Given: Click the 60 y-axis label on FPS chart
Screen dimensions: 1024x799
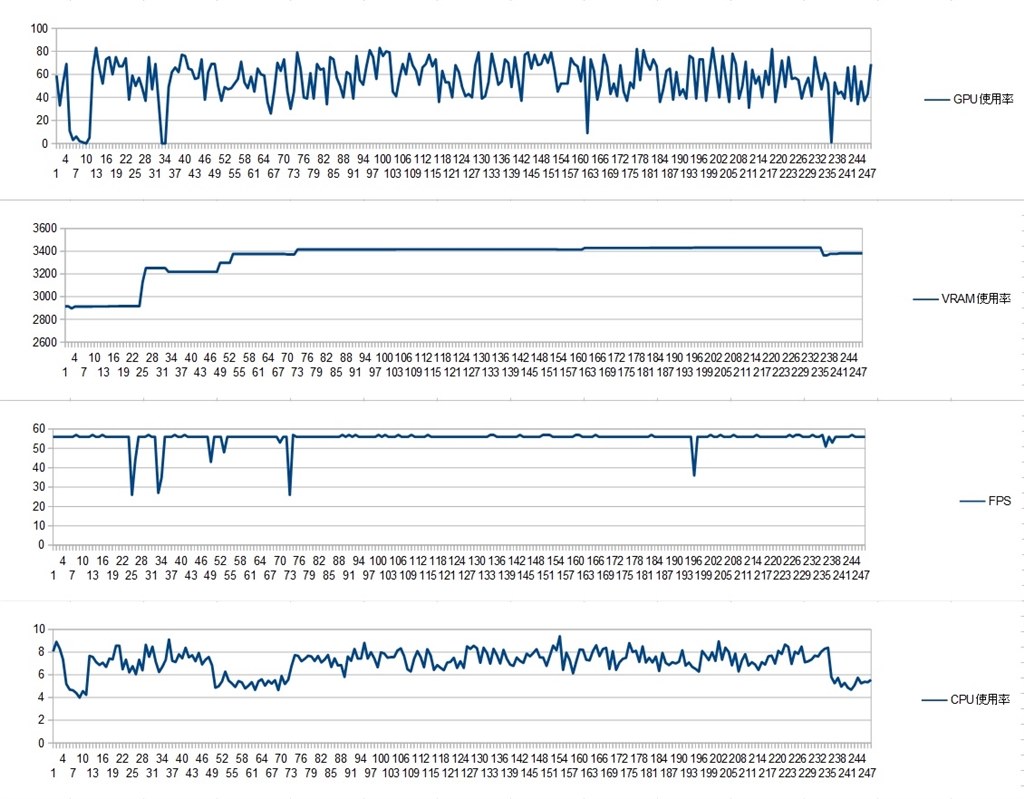Looking at the screenshot, I should 39,429.
